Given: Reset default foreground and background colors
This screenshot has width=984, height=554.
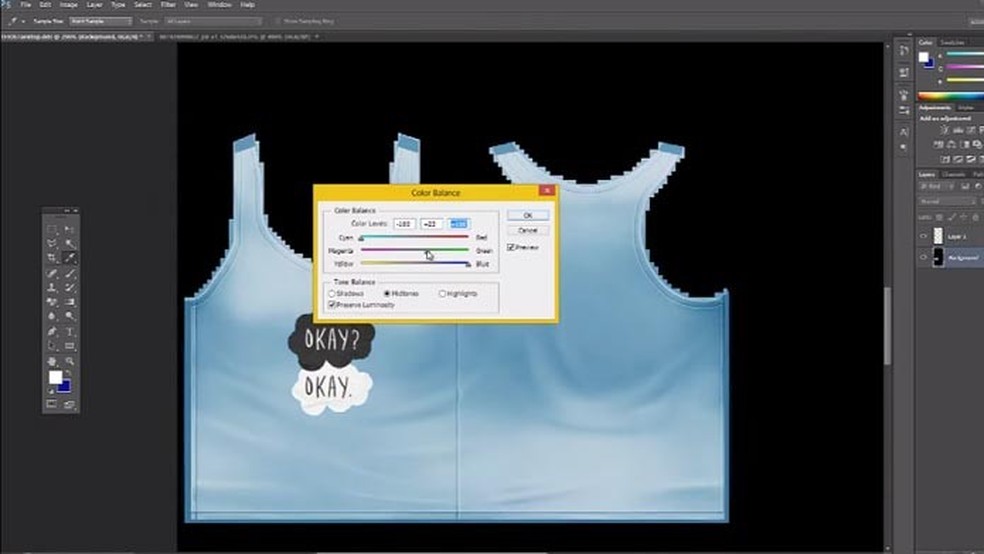Looking at the screenshot, I should (51, 391).
